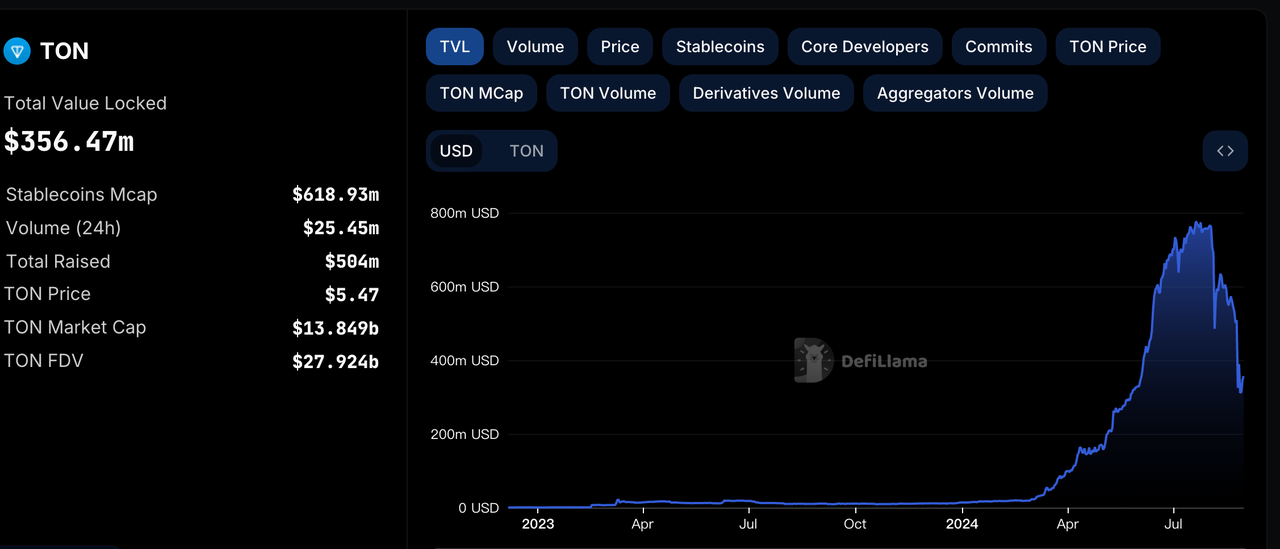Open the embed chart code icon
This screenshot has width=1280, height=549.
click(1225, 151)
